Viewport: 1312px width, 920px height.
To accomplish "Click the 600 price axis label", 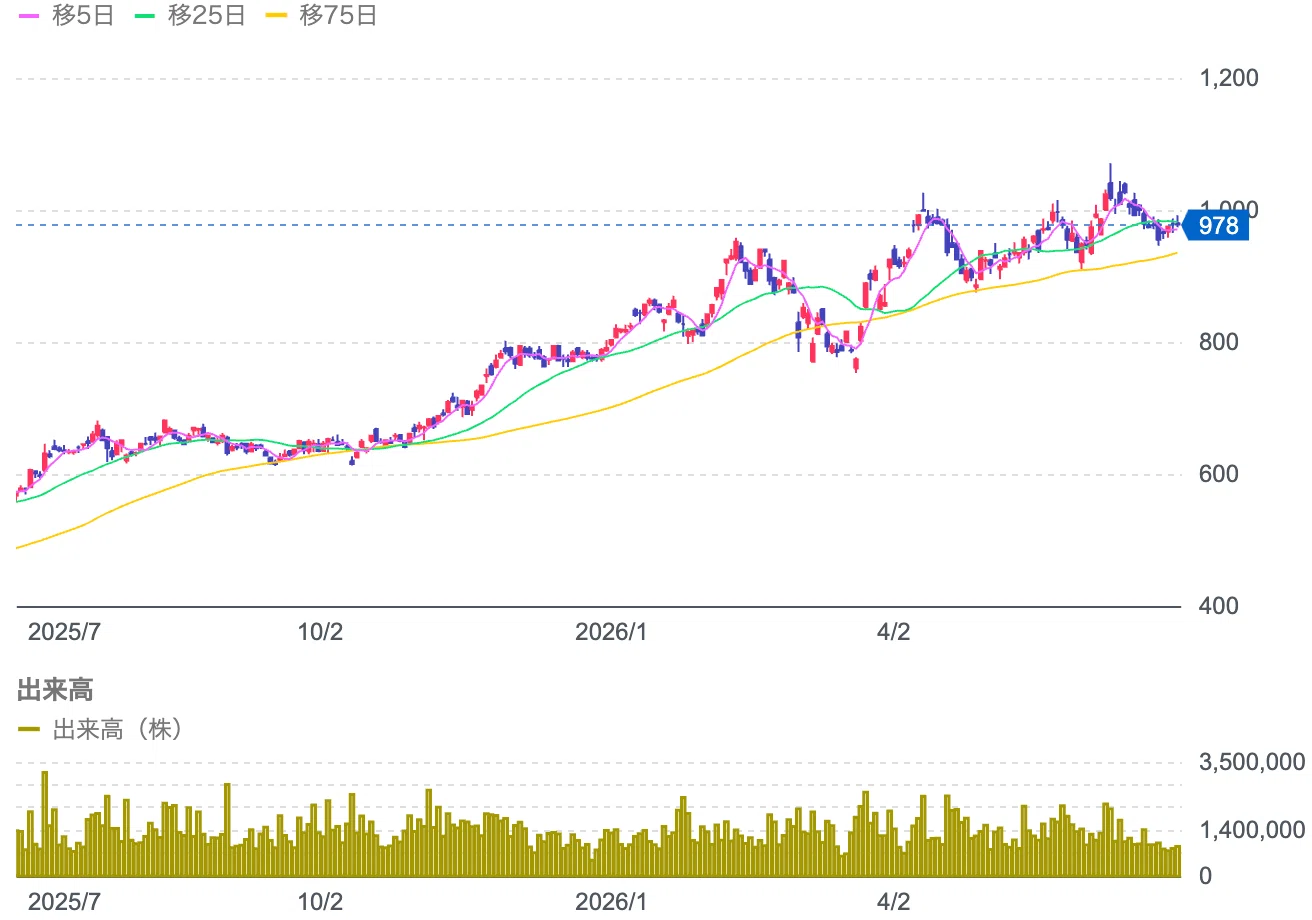I will click(1217, 474).
